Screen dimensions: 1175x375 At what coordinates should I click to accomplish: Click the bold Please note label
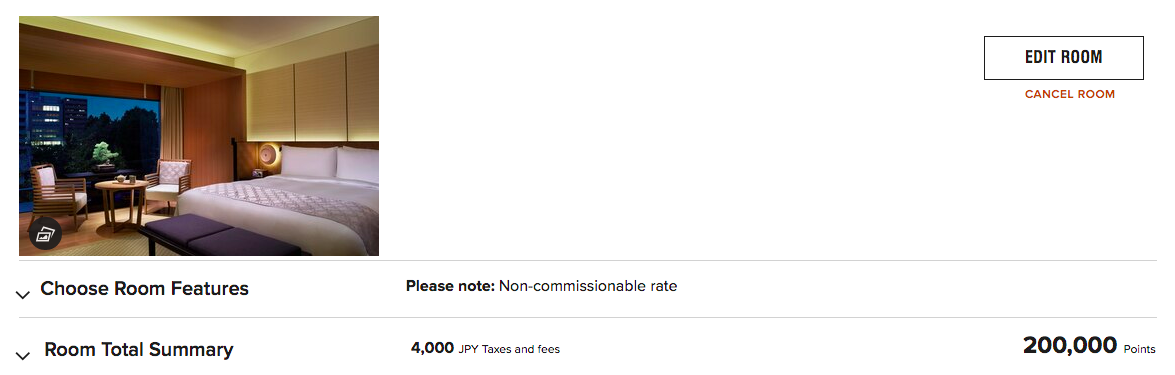[450, 286]
